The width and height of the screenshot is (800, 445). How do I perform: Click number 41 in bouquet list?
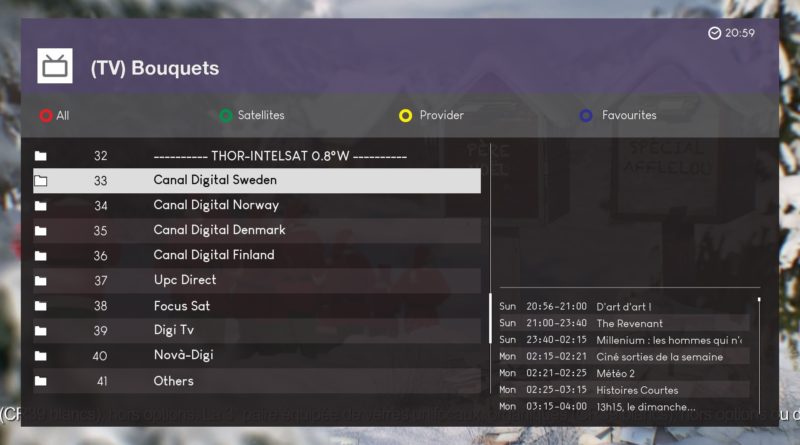point(102,381)
